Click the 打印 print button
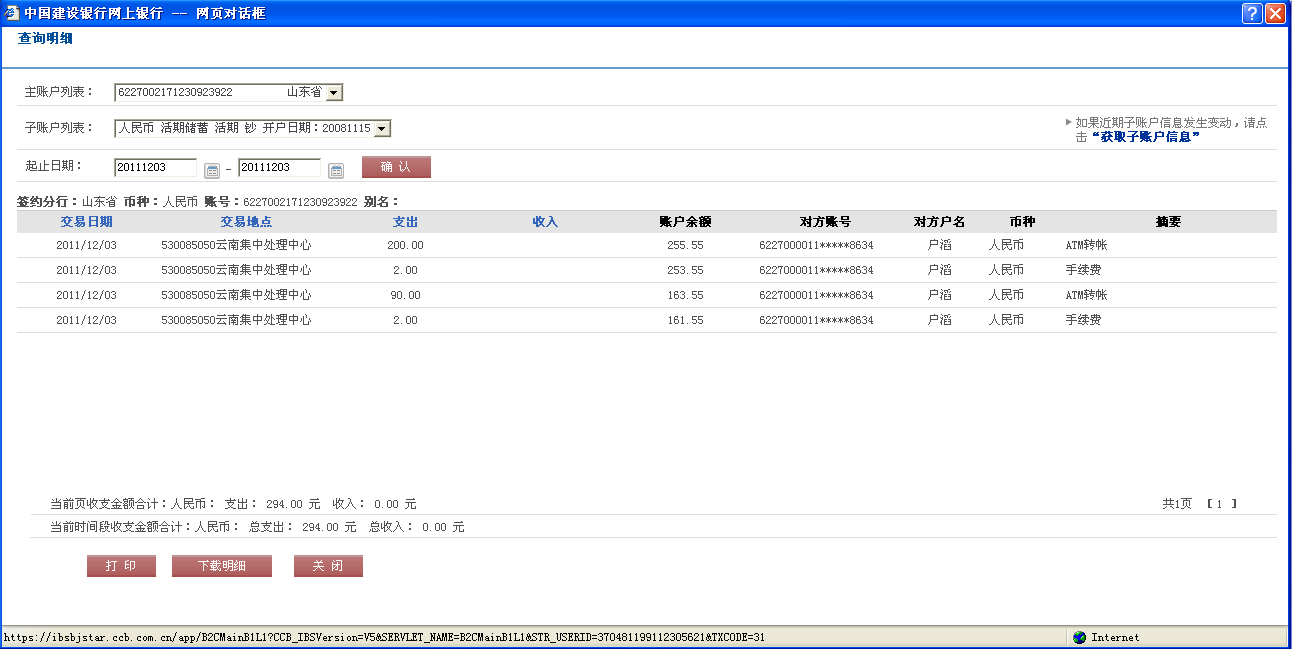Viewport: 1292px width, 649px height. 121,566
